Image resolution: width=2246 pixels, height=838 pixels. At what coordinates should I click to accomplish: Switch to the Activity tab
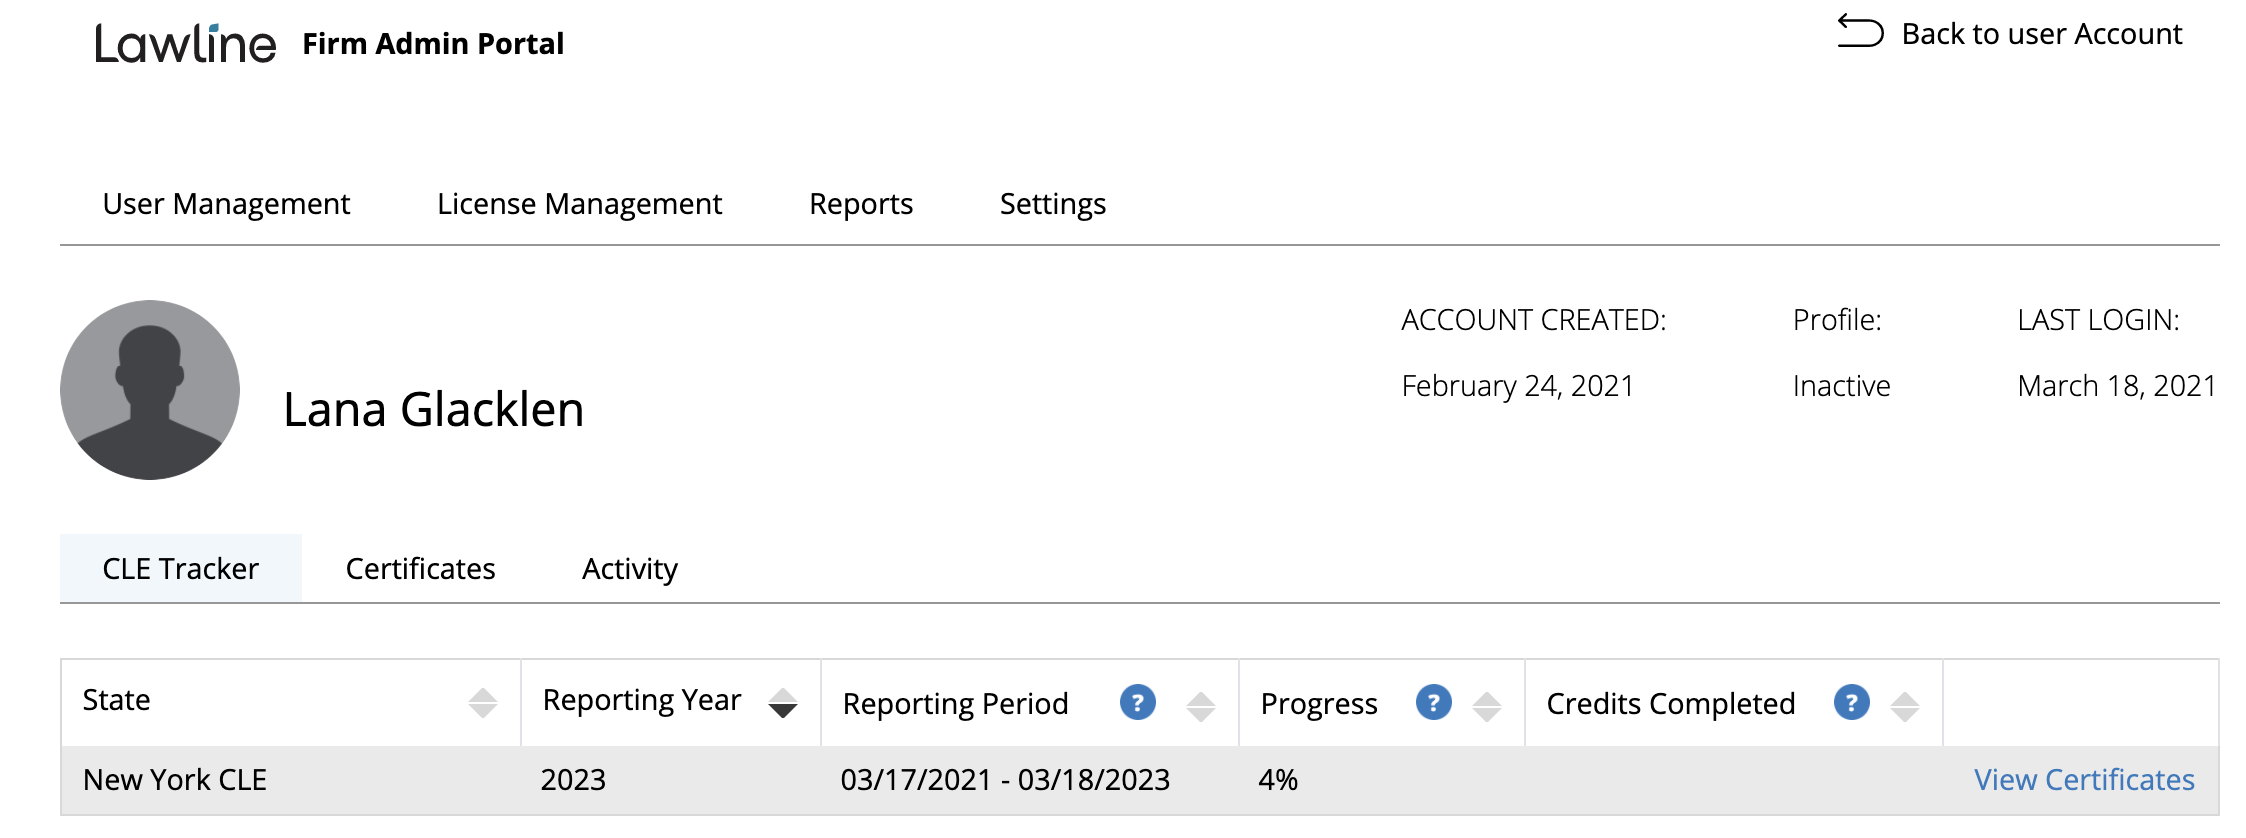coord(630,568)
